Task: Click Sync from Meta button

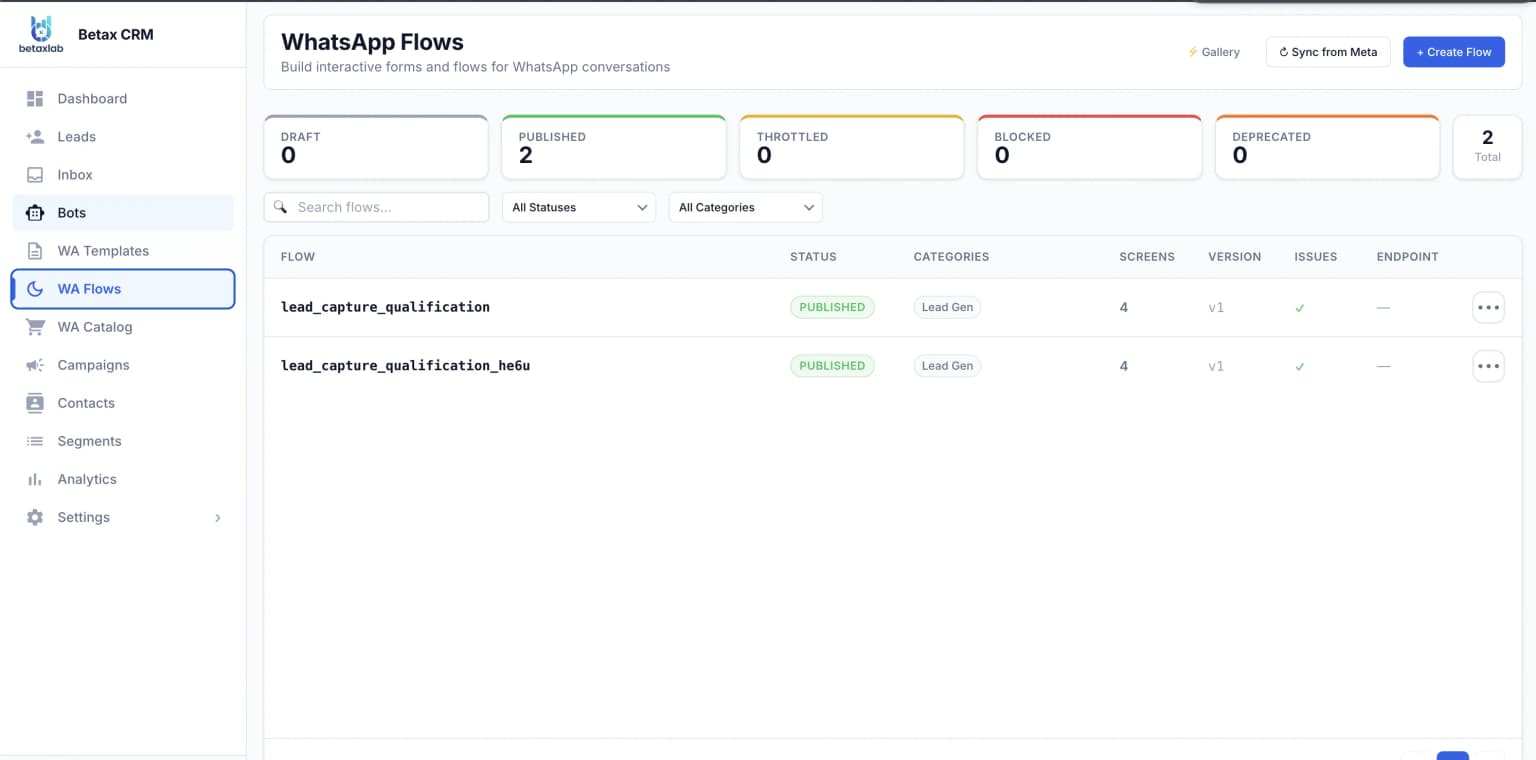Action: pyautogui.click(x=1328, y=52)
